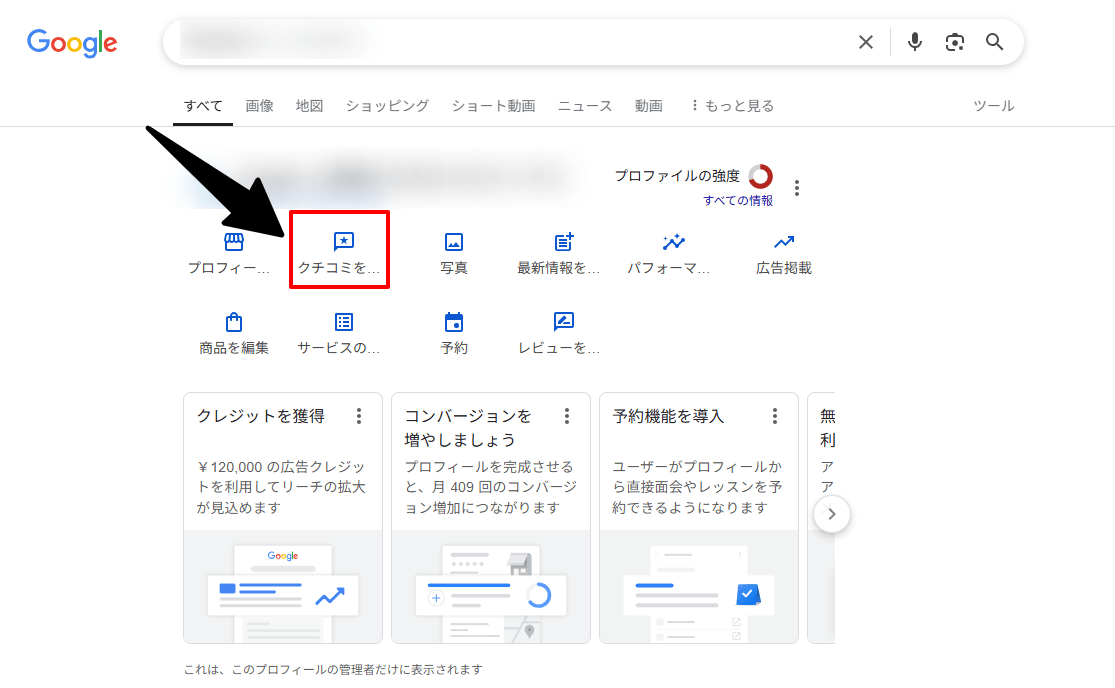Switch to the 画像 tab
The width and height of the screenshot is (1115, 688).
pyautogui.click(x=260, y=106)
